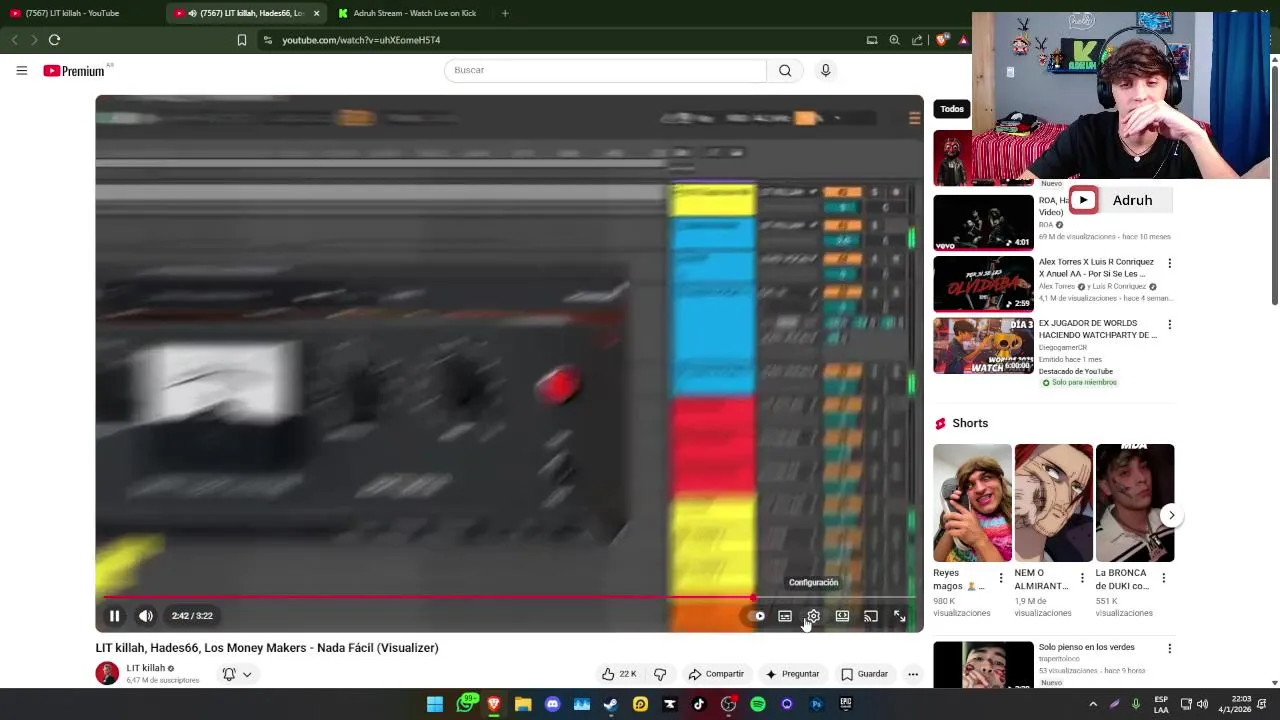Open ROA video thumbnail with 4:01 duration
This screenshot has width=1280, height=720.
point(983,222)
